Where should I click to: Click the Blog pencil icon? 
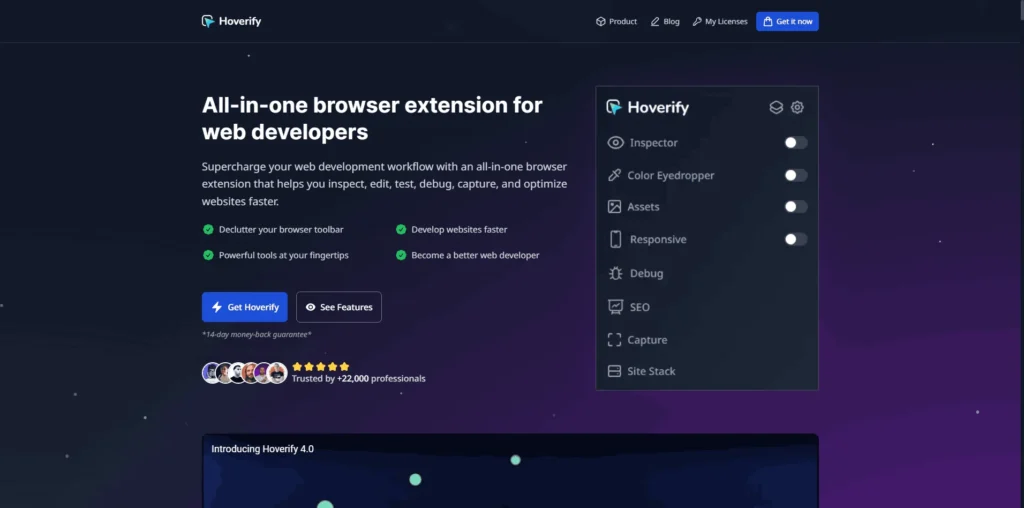(x=655, y=22)
